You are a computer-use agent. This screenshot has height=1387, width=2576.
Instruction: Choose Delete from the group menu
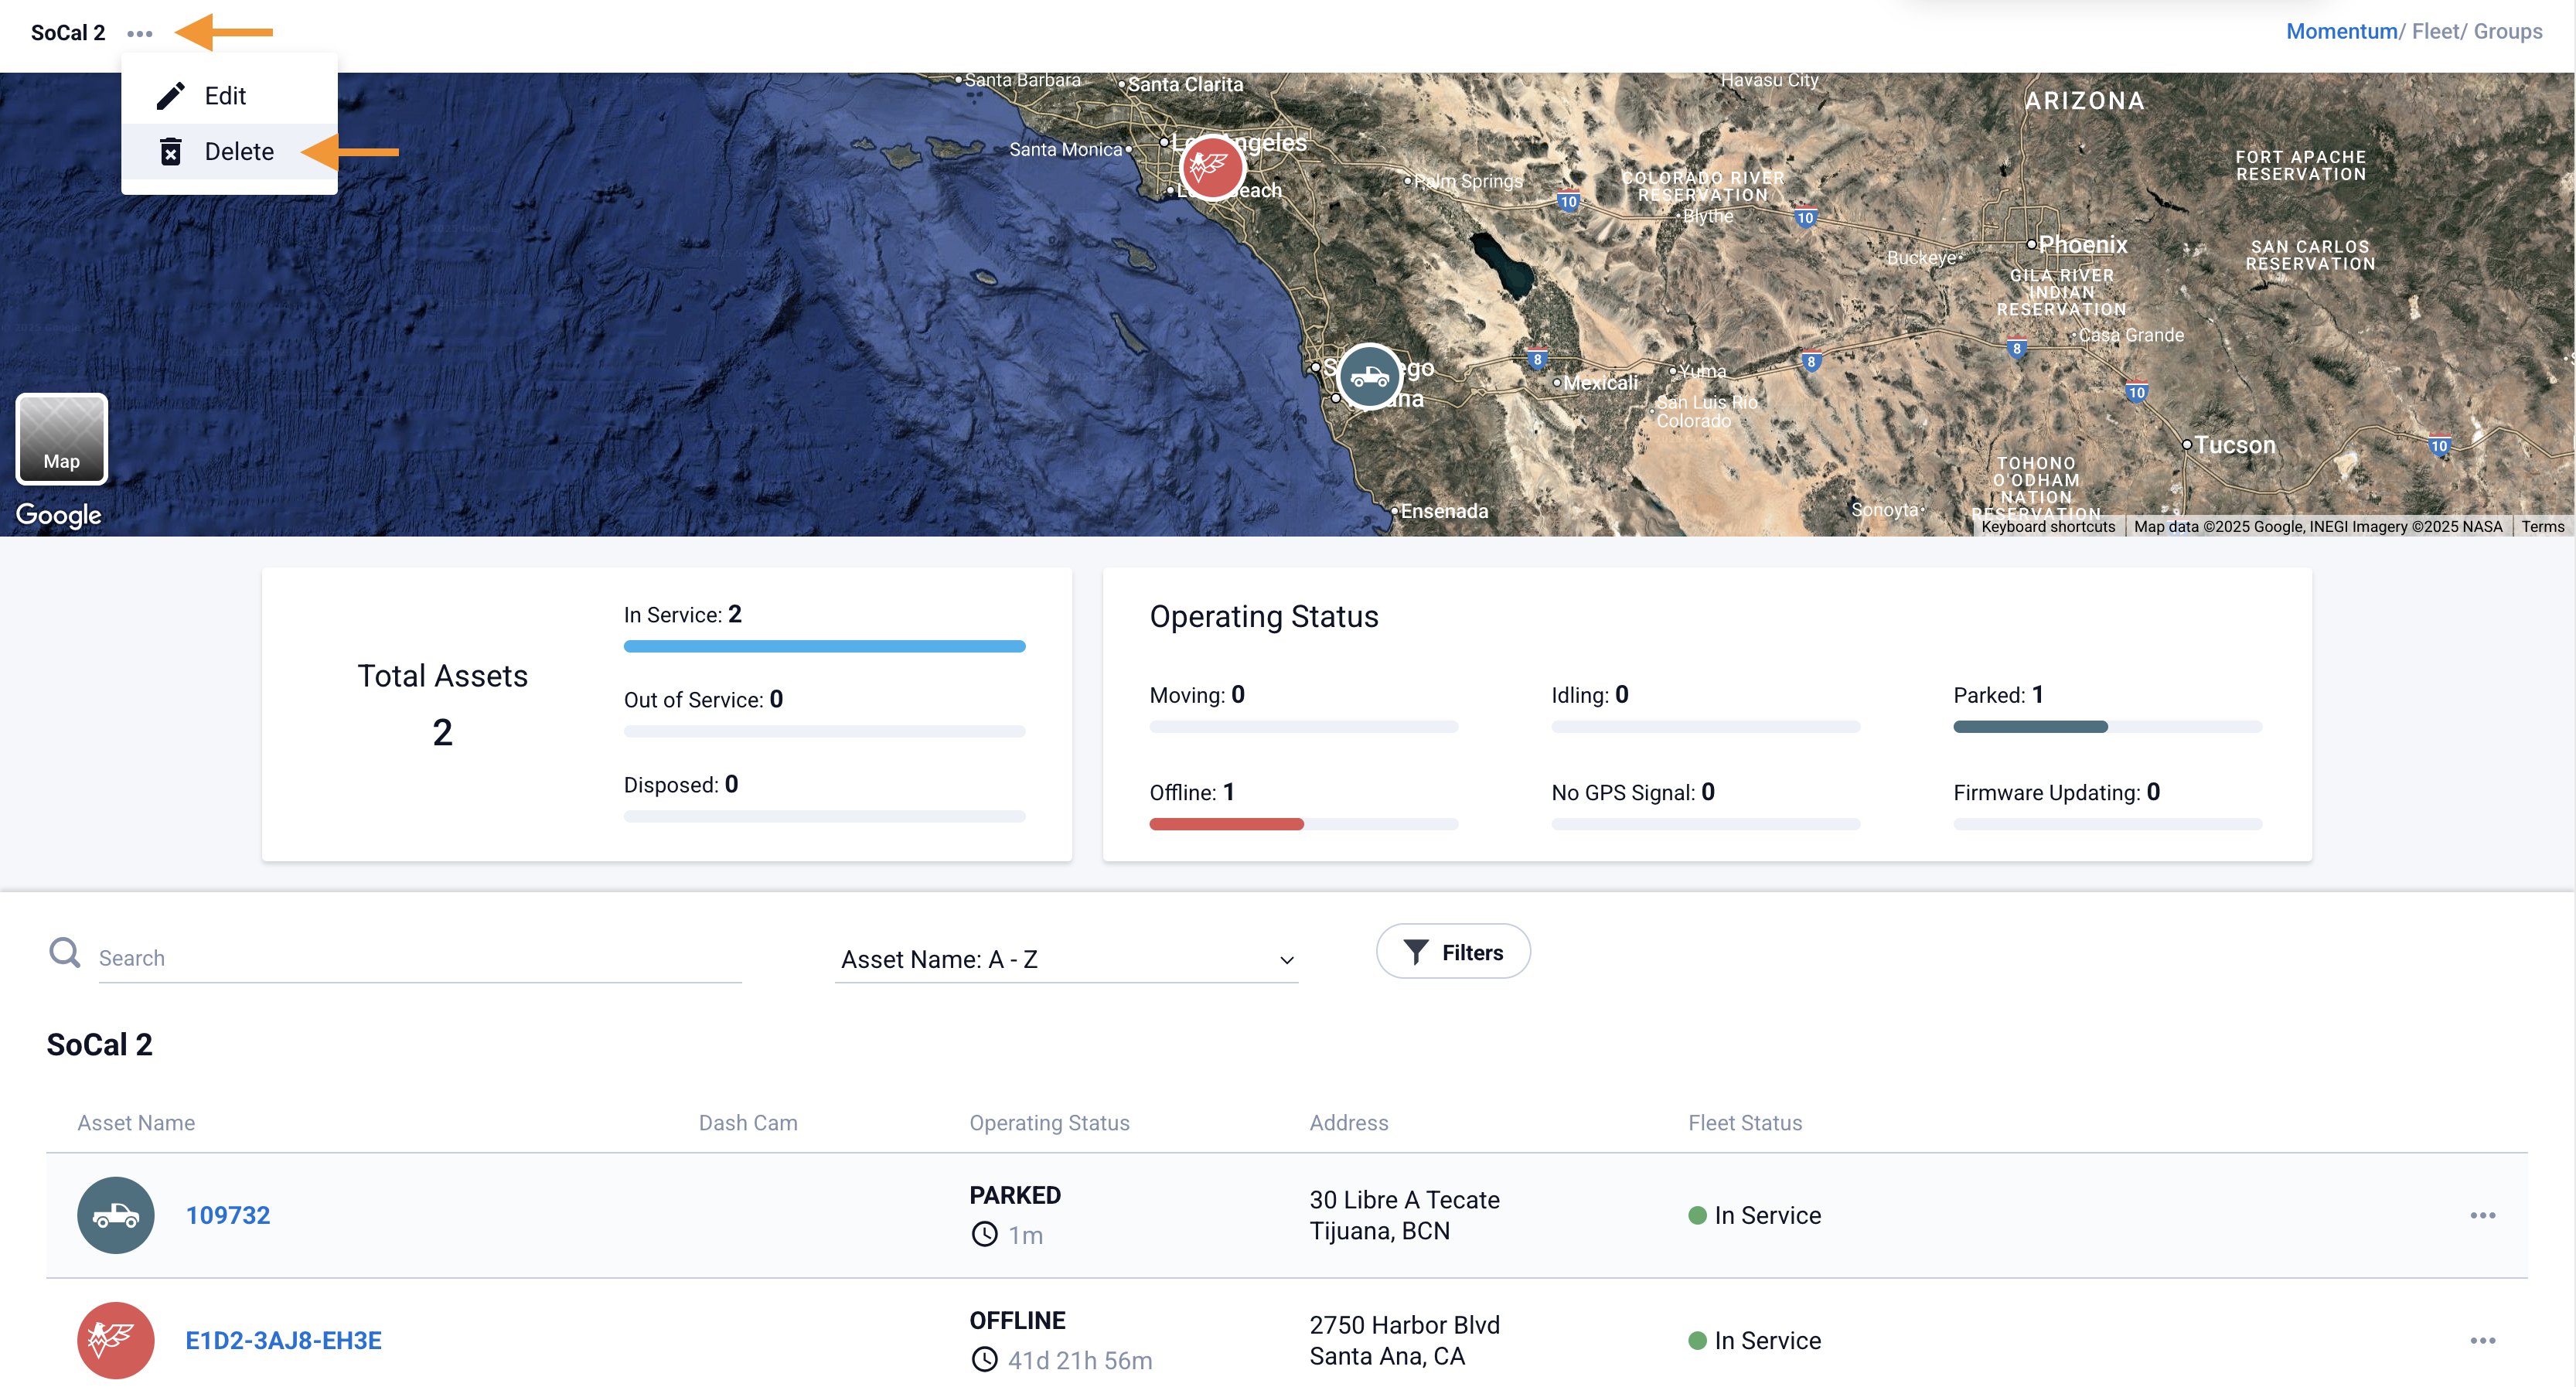click(238, 152)
